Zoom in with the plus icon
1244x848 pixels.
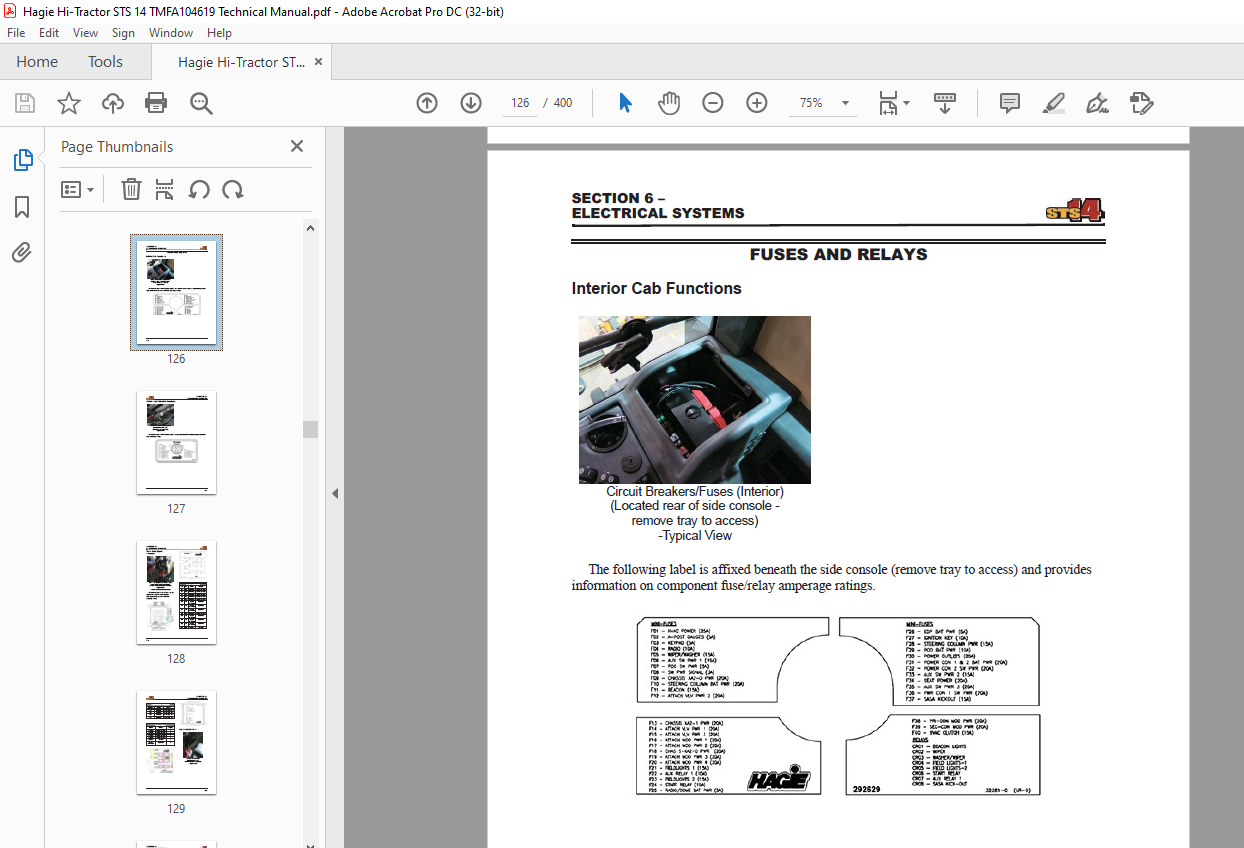pos(757,103)
